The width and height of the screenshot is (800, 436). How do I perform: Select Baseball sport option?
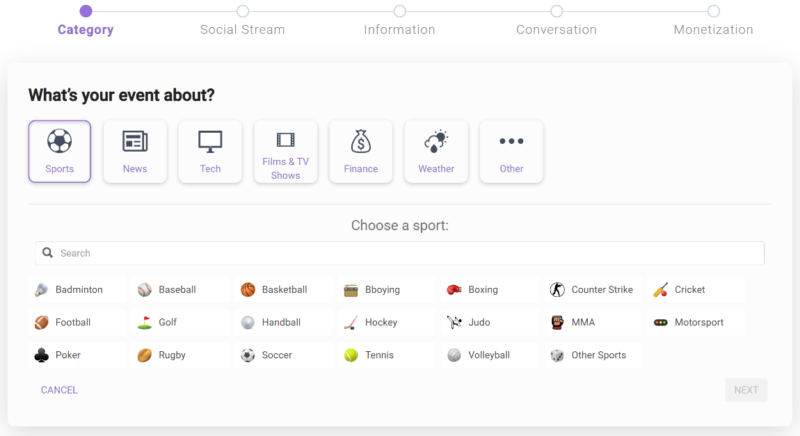point(180,290)
